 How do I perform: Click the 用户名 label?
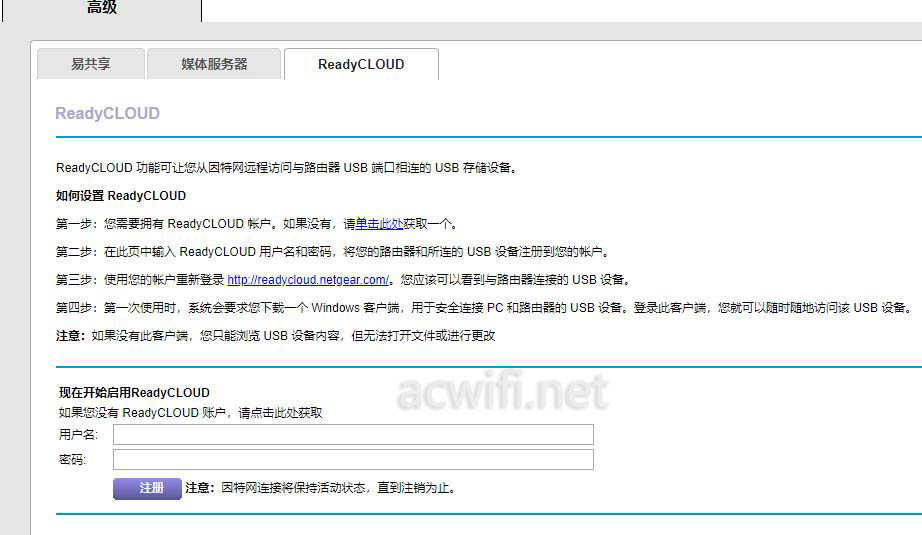tap(78, 434)
